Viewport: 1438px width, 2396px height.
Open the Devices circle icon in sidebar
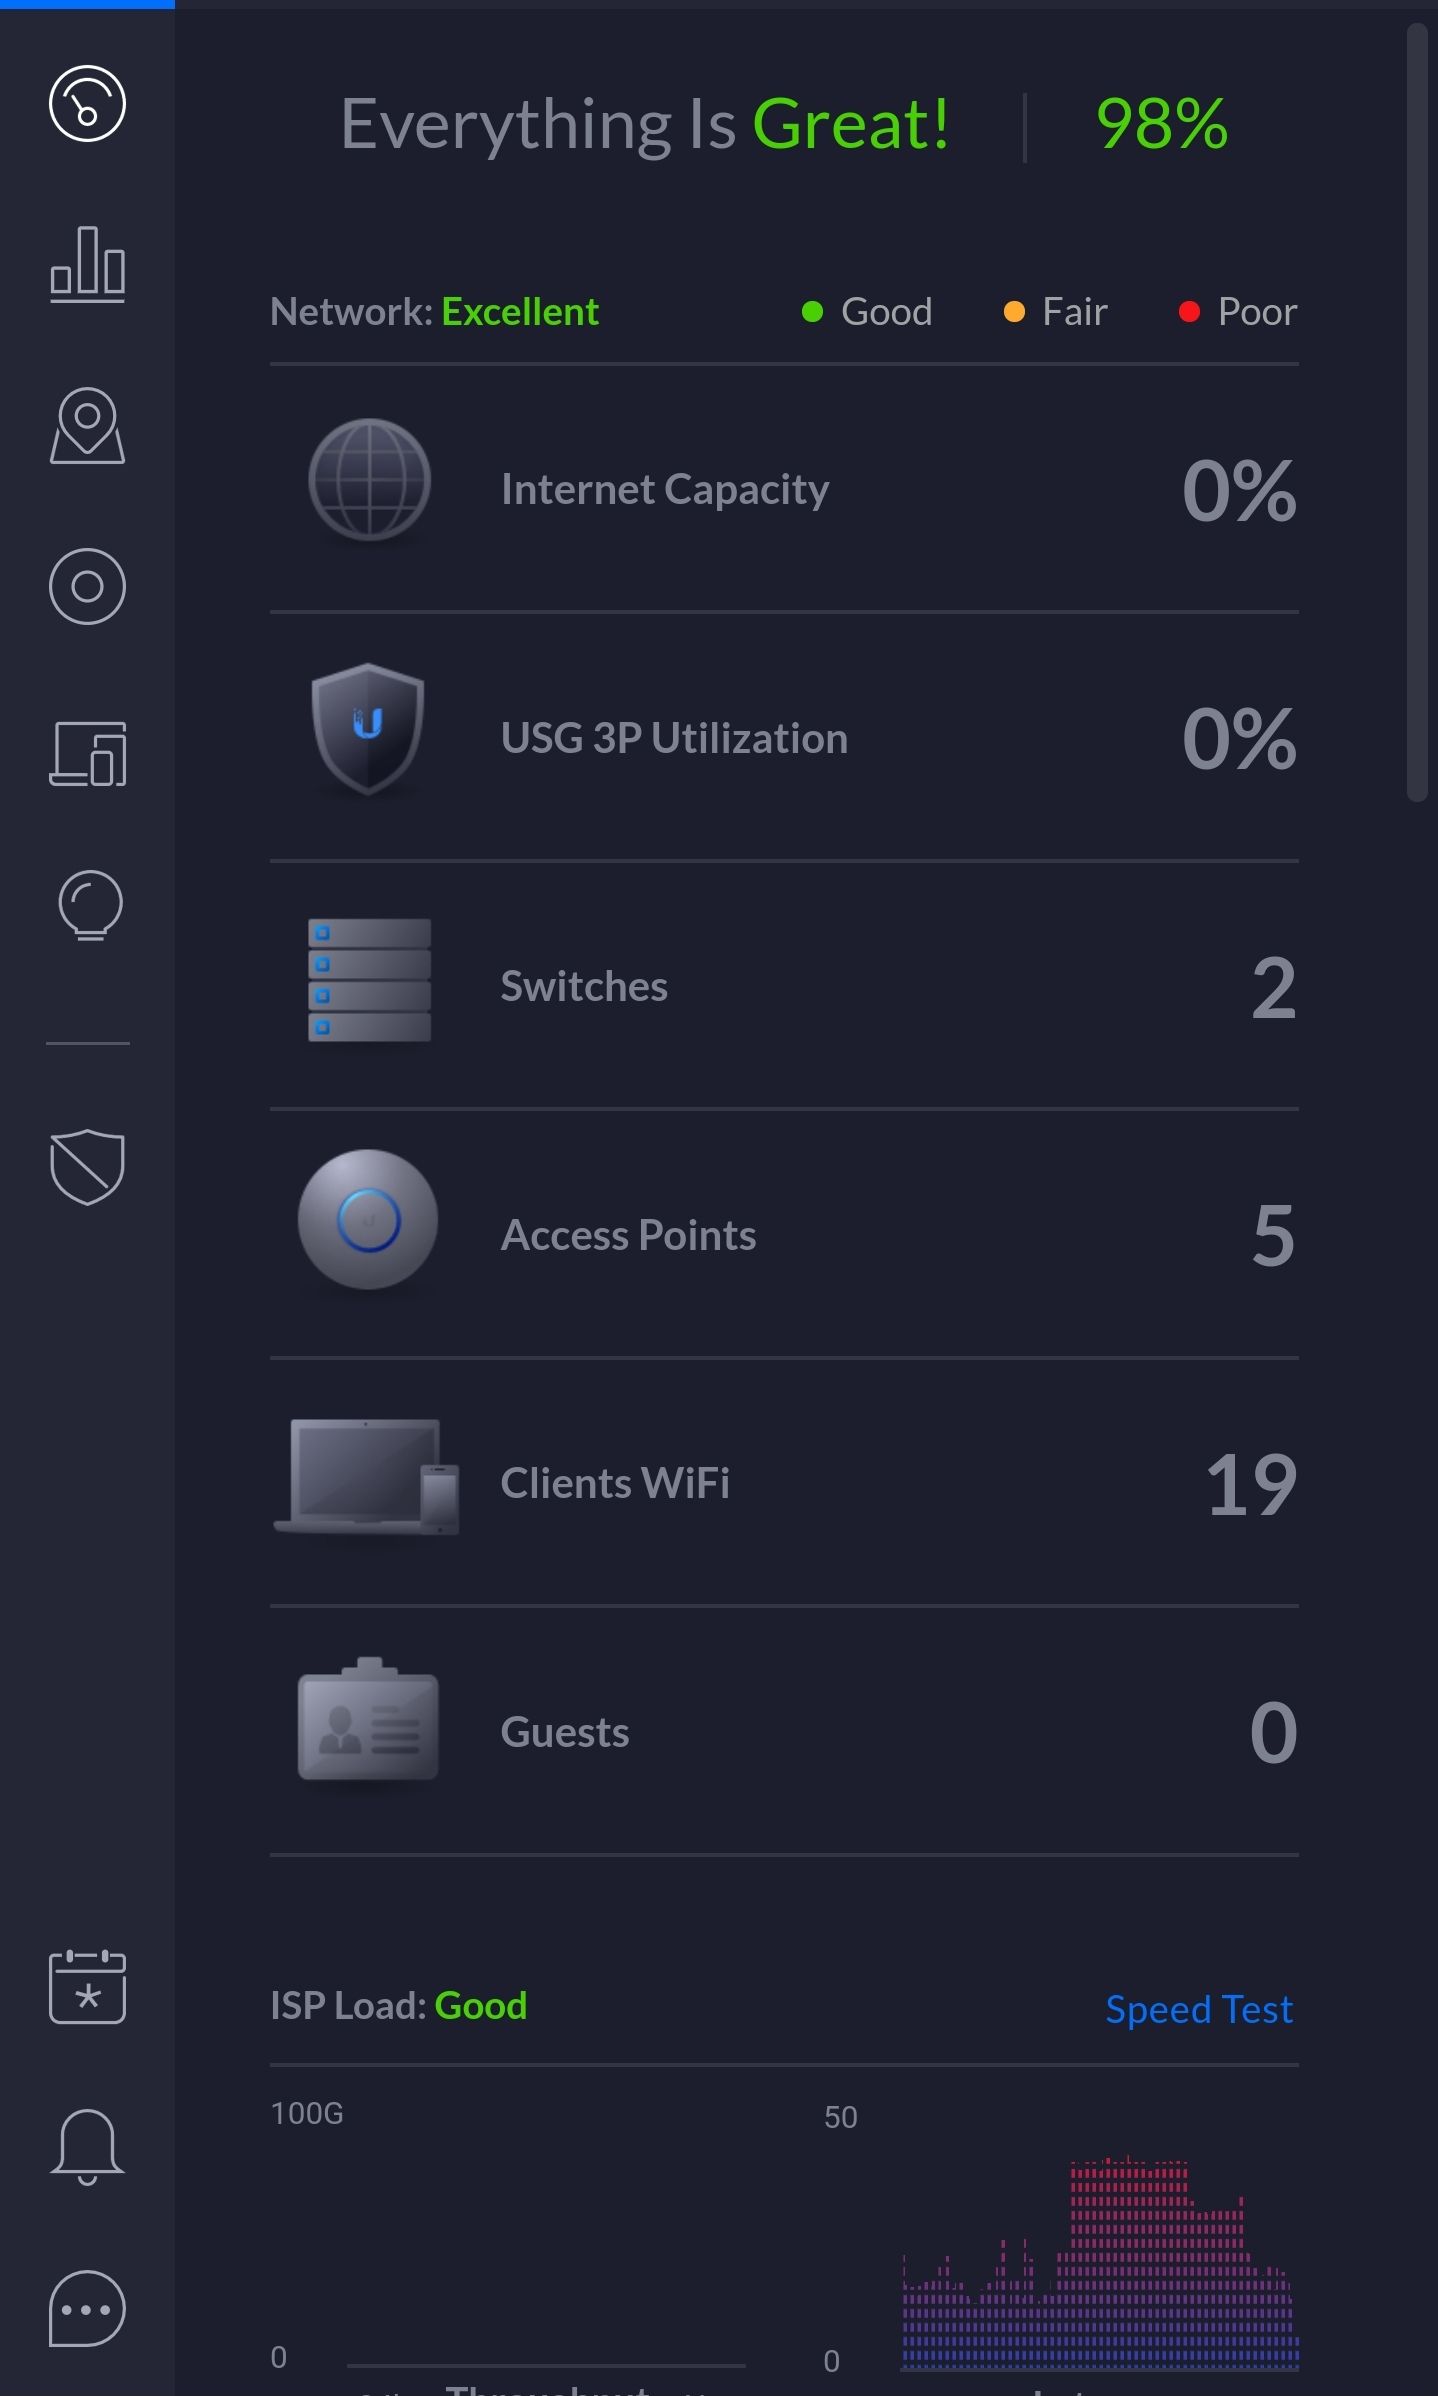87,587
